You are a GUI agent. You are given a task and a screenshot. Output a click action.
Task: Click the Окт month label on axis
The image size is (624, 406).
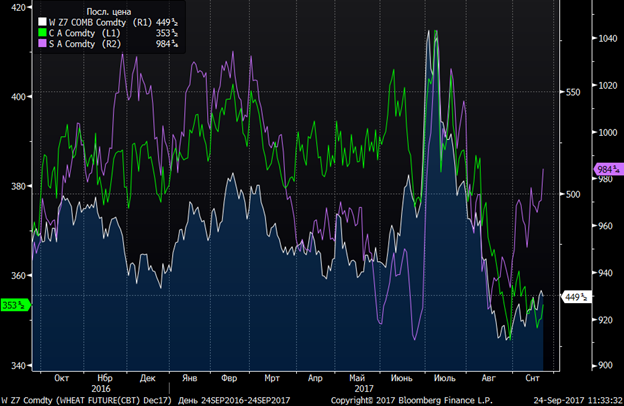pos(61,378)
